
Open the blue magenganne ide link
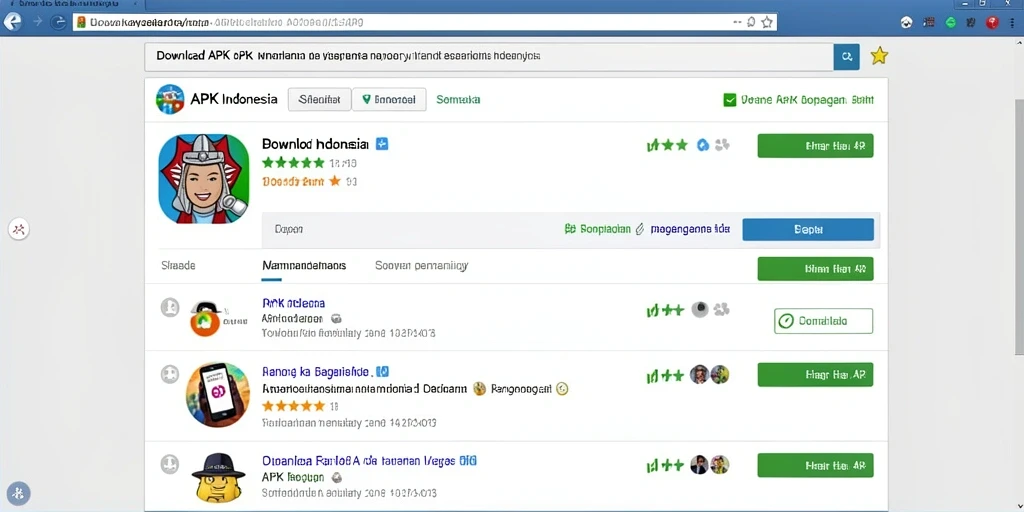pyautogui.click(x=690, y=229)
